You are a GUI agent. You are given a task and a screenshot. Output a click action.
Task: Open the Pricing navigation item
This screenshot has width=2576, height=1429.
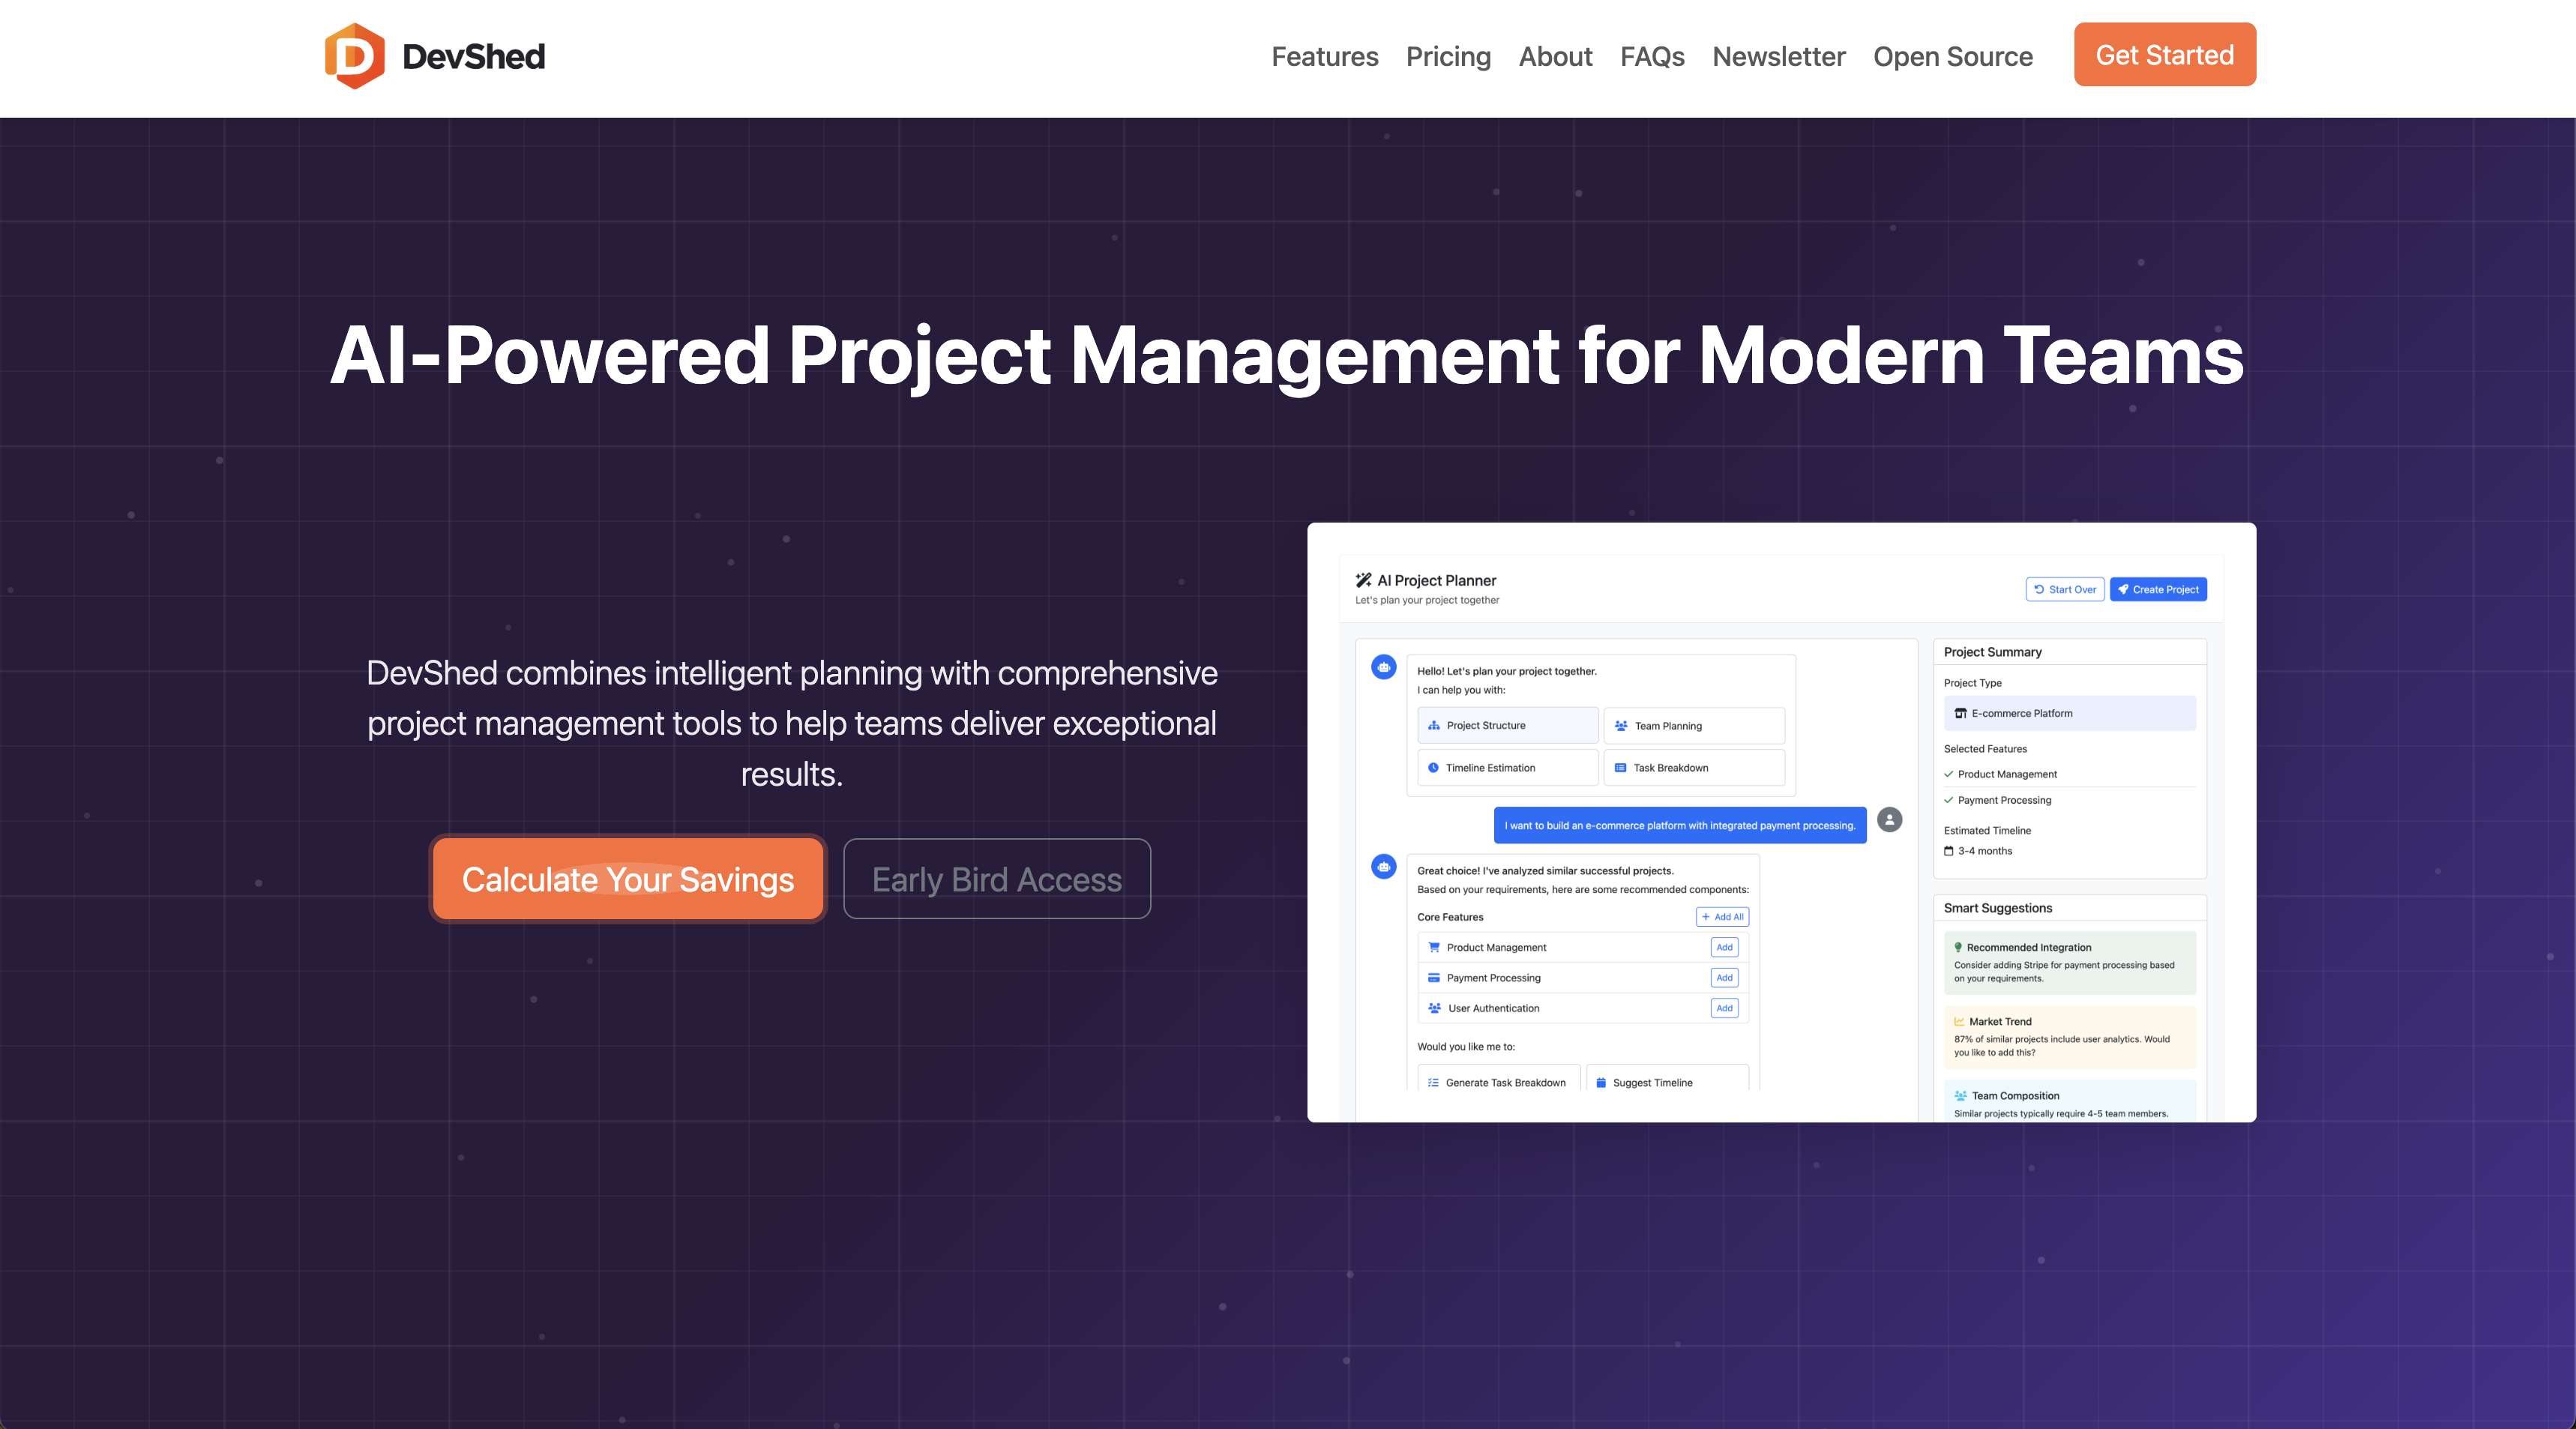pyautogui.click(x=1448, y=57)
